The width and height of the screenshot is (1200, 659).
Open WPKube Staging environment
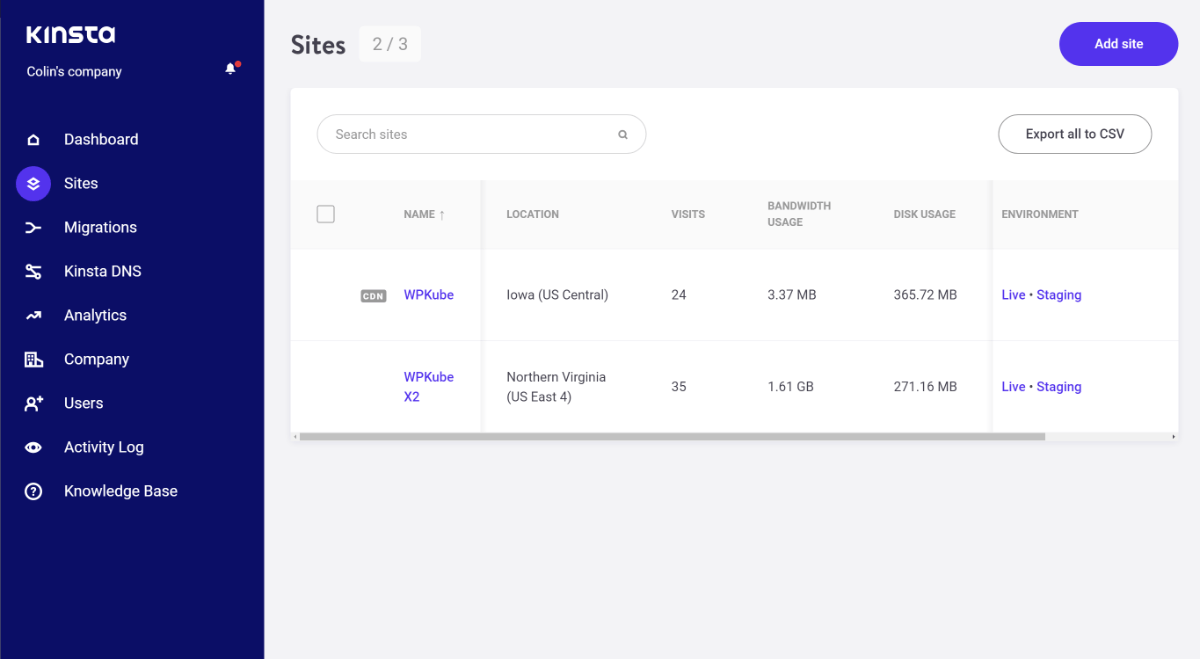coord(1059,295)
